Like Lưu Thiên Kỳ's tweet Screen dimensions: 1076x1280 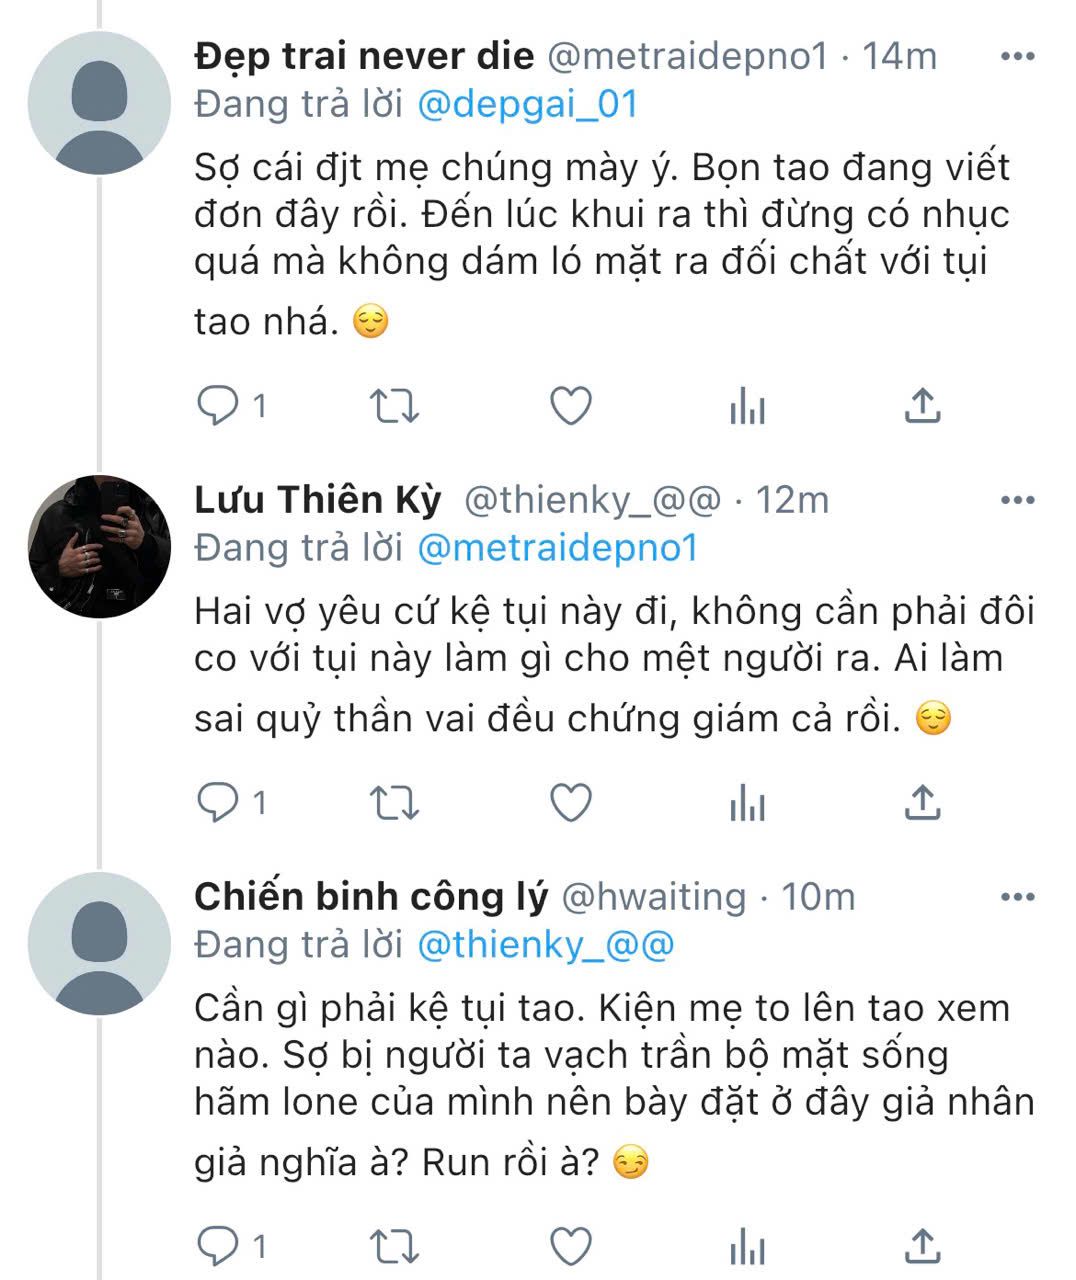[x=572, y=802]
